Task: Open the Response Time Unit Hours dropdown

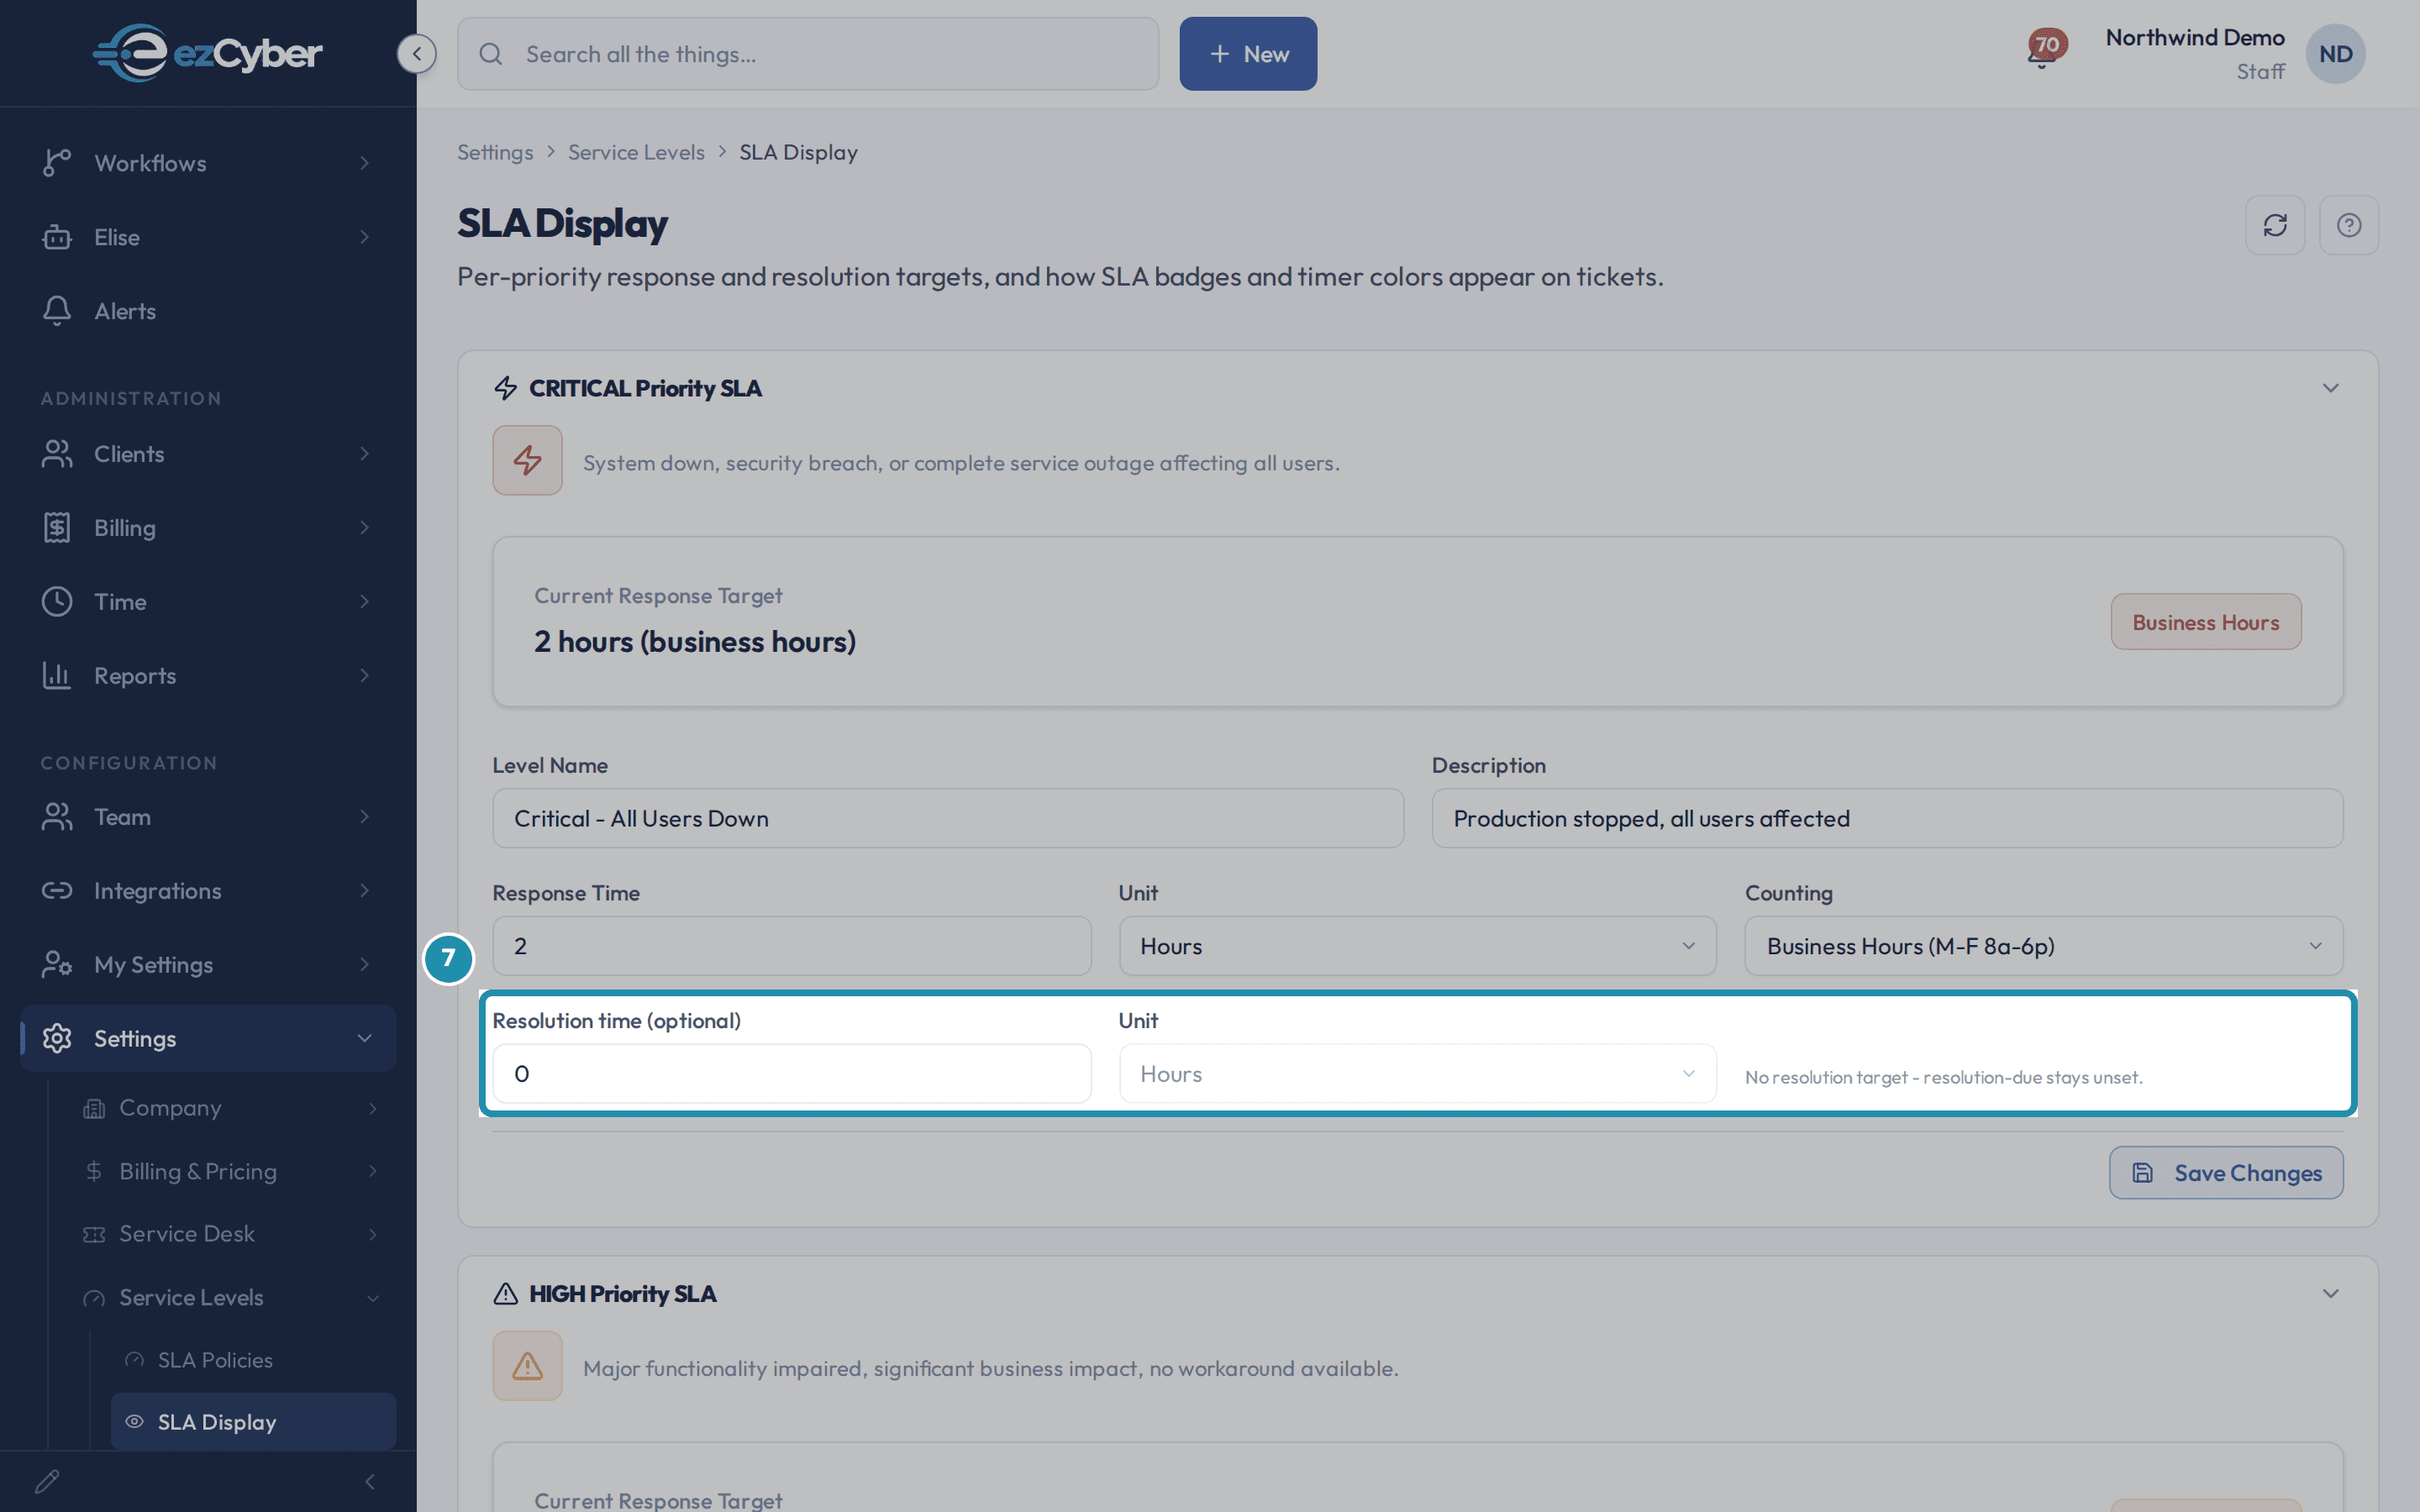Action: [1417, 946]
